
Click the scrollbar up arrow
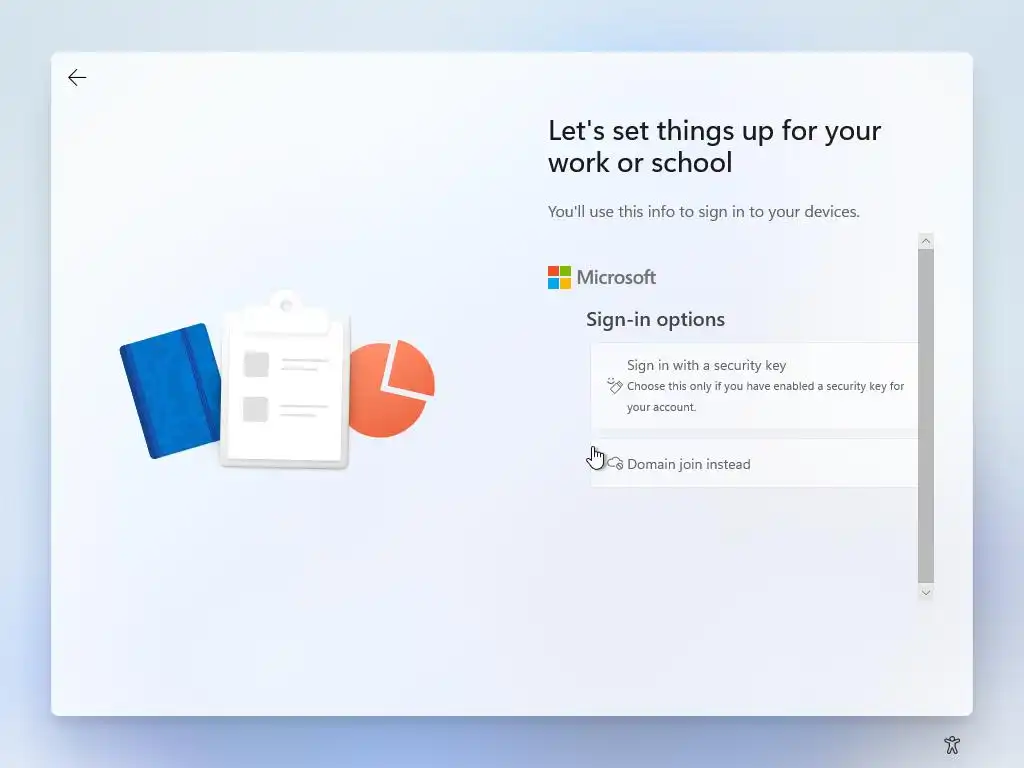[925, 241]
